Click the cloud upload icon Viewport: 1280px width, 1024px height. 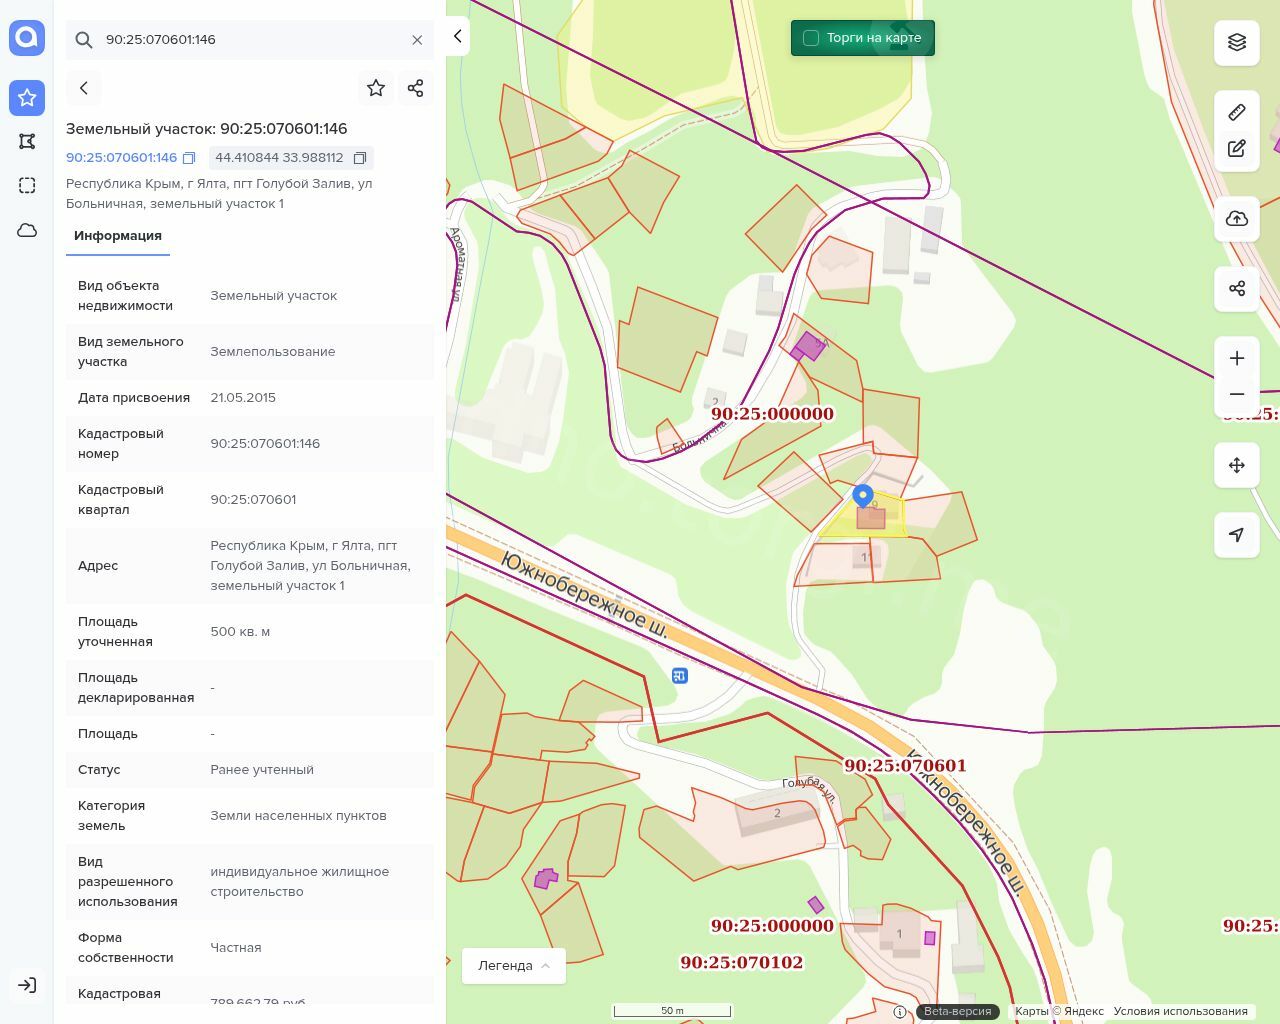point(1237,219)
